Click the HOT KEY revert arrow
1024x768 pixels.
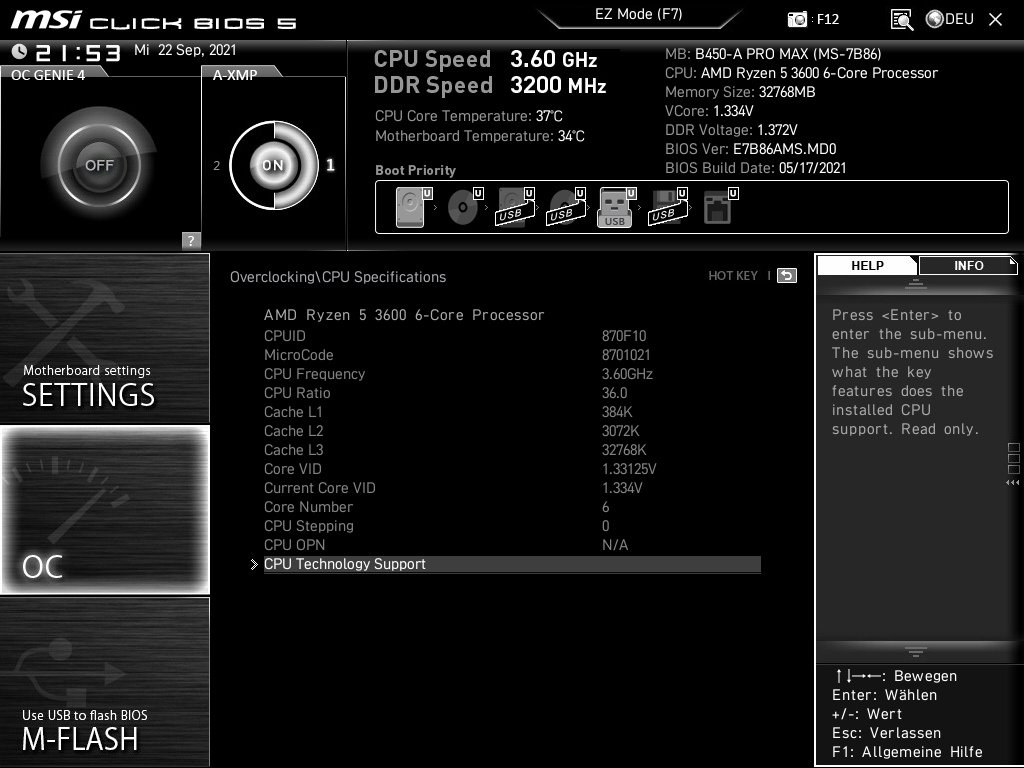tap(786, 275)
